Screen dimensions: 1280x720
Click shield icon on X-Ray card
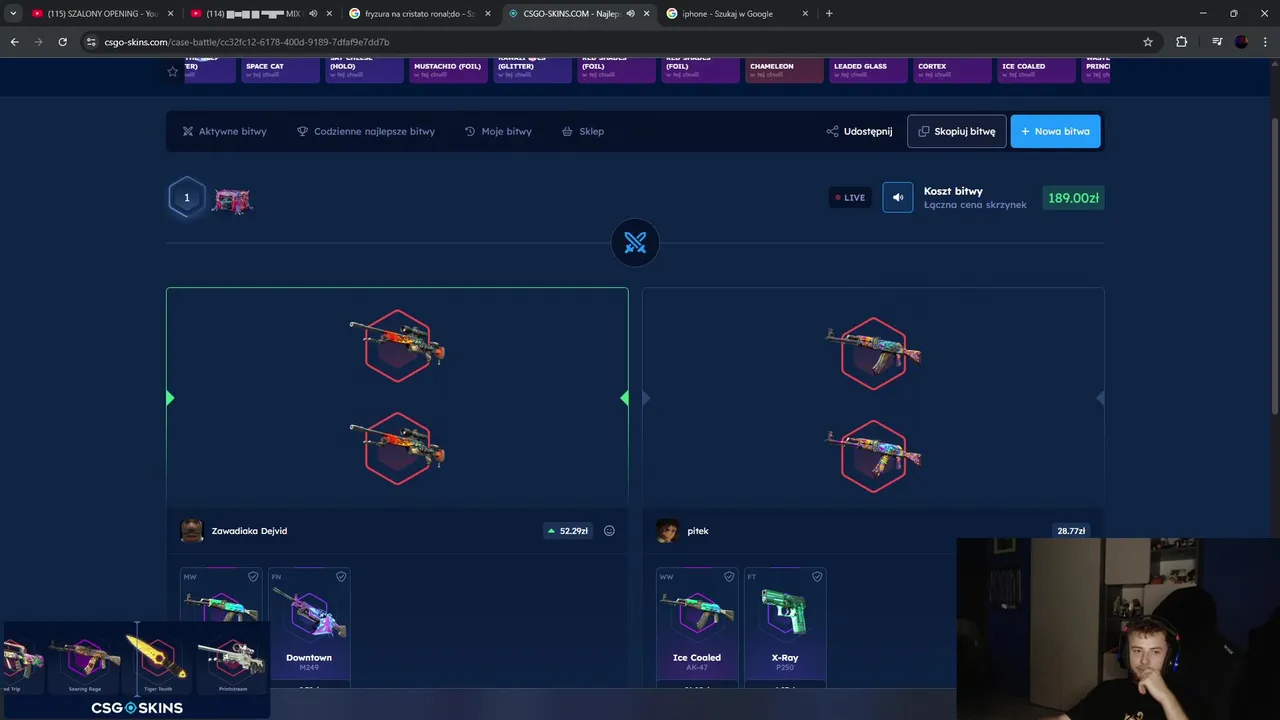pos(817,577)
